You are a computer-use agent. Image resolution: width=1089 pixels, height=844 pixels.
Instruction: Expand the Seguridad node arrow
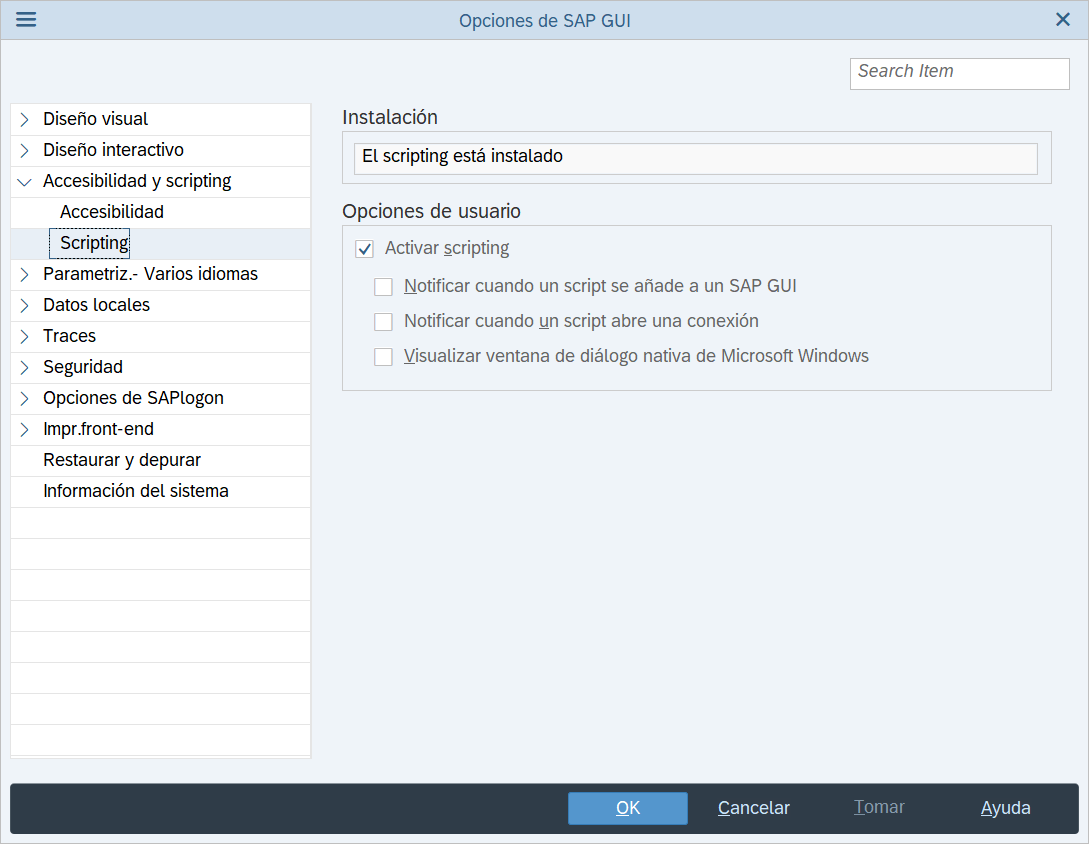point(25,367)
